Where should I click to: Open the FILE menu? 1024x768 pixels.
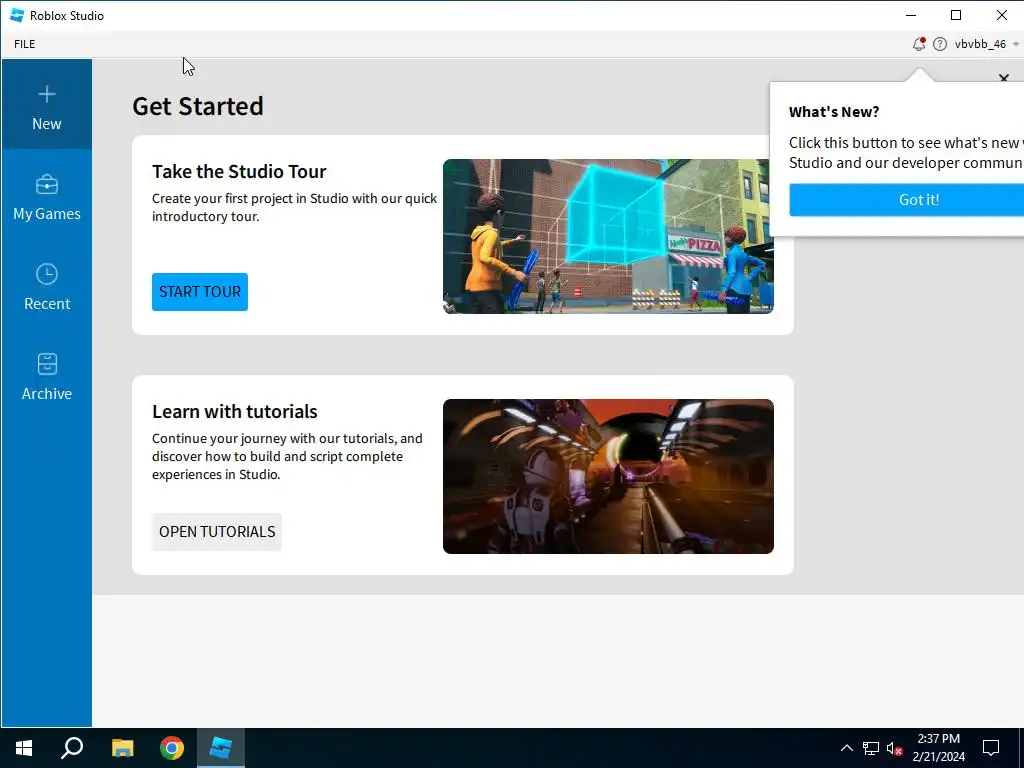coord(25,44)
